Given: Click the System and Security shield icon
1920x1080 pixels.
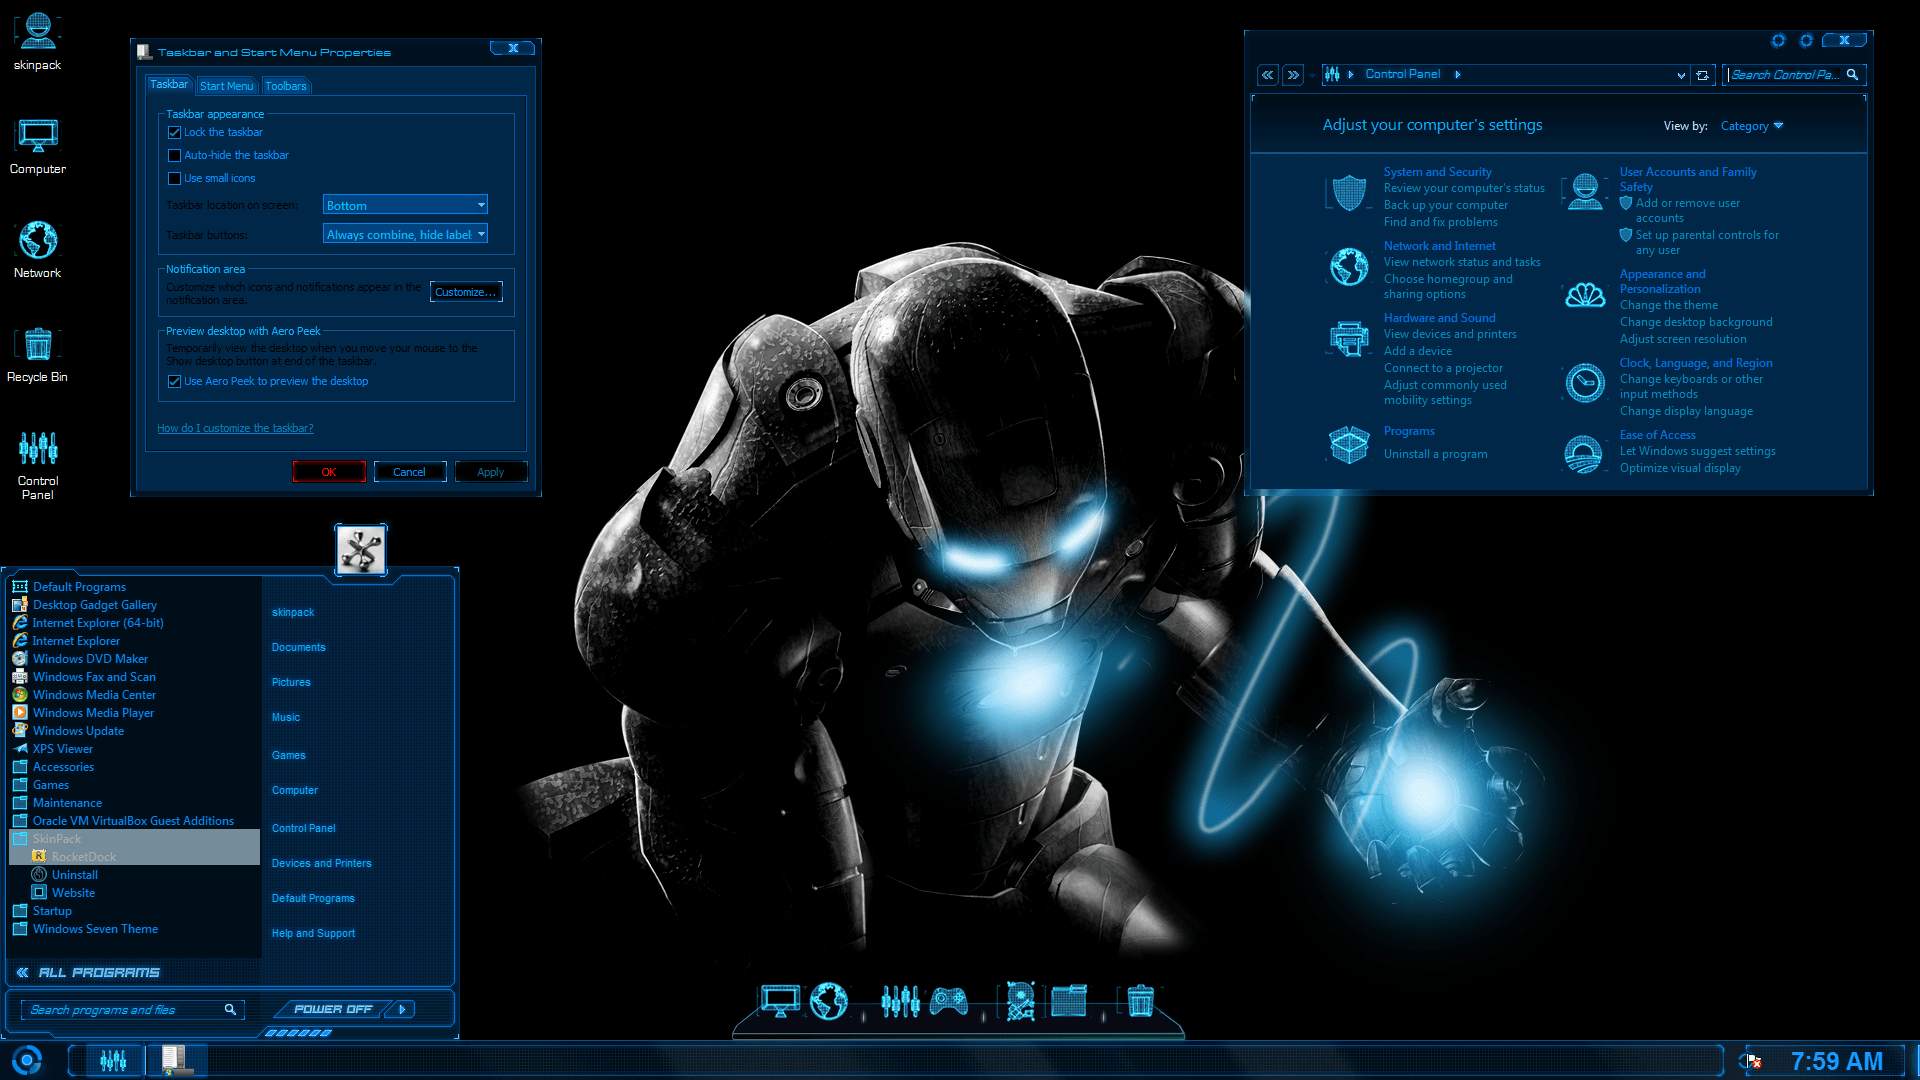Looking at the screenshot, I should click(1349, 193).
